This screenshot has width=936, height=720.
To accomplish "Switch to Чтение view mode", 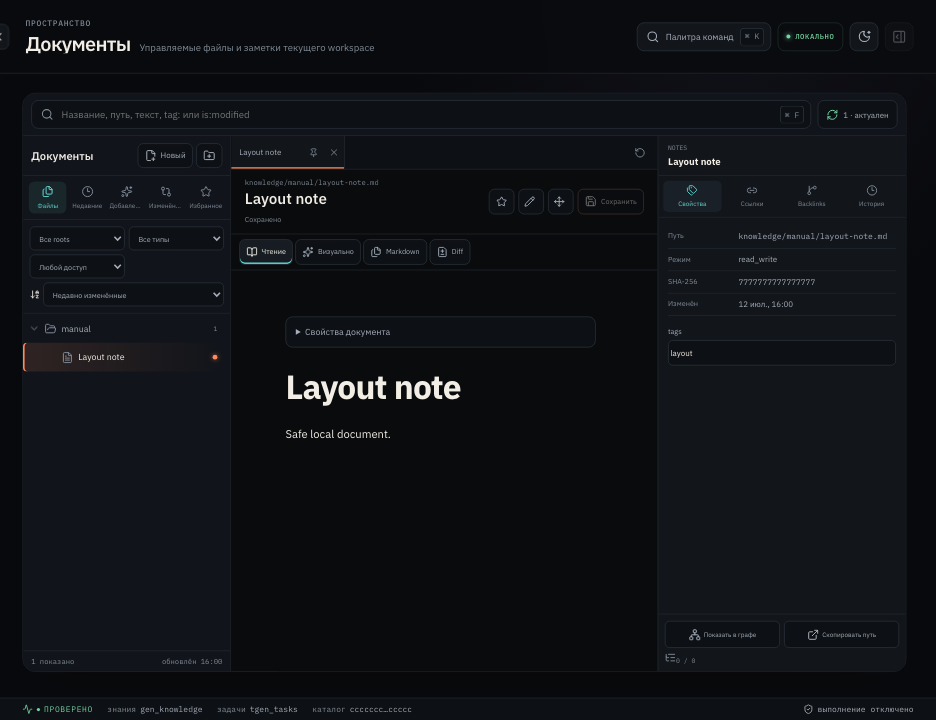I will tap(266, 251).
